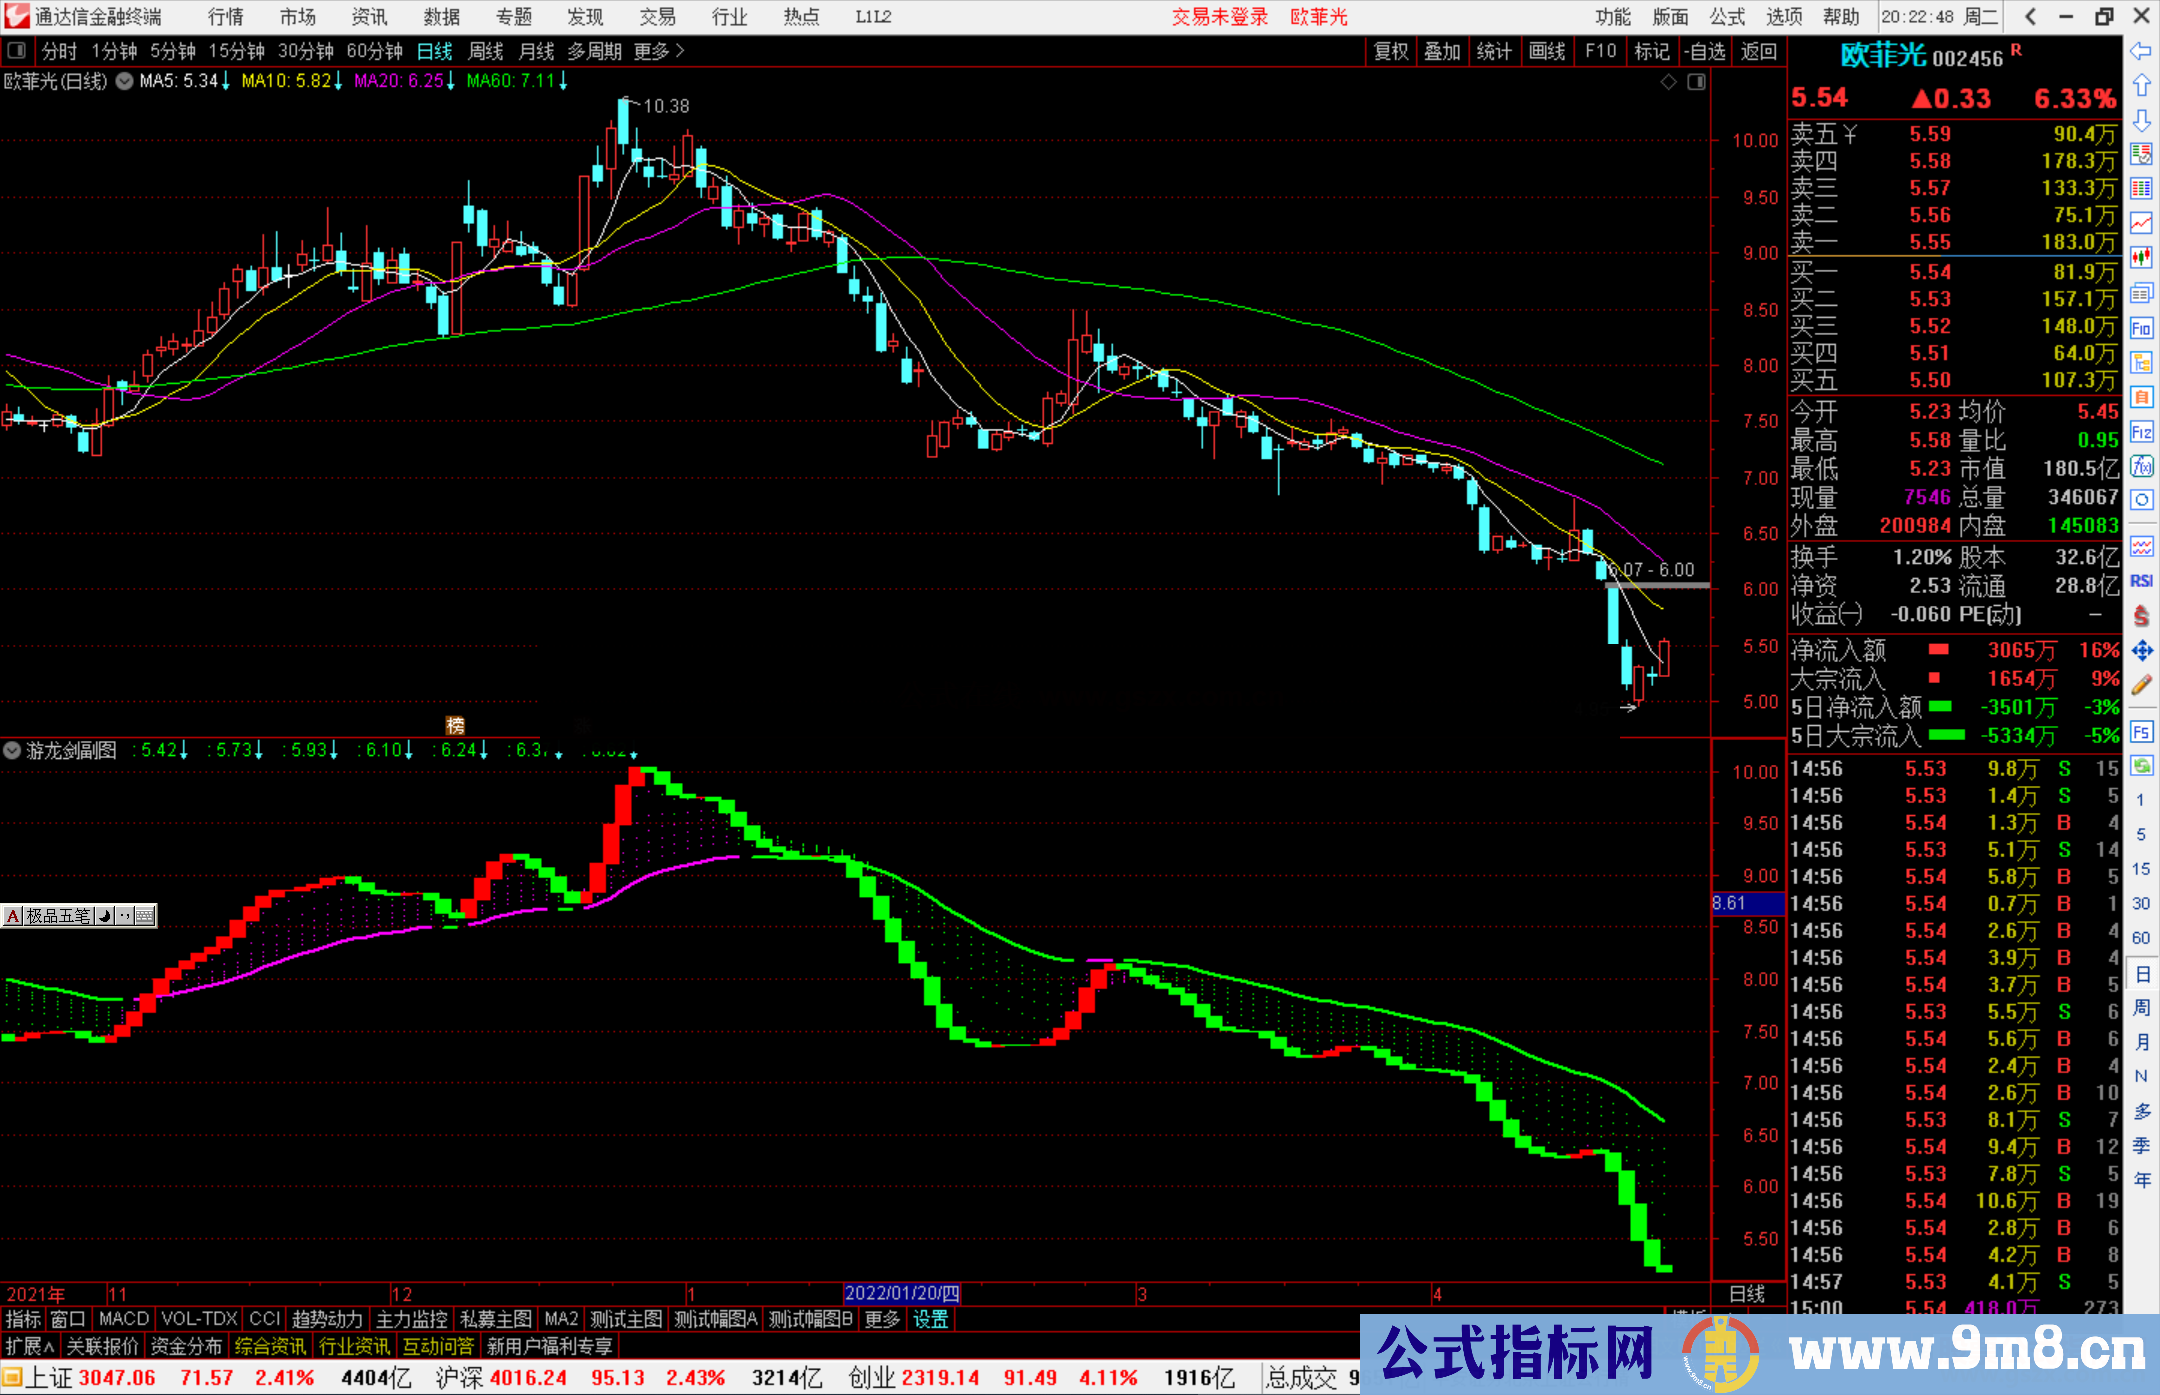Click the 复权 button
Viewport: 2160px width, 1395px height.
coord(1390,51)
